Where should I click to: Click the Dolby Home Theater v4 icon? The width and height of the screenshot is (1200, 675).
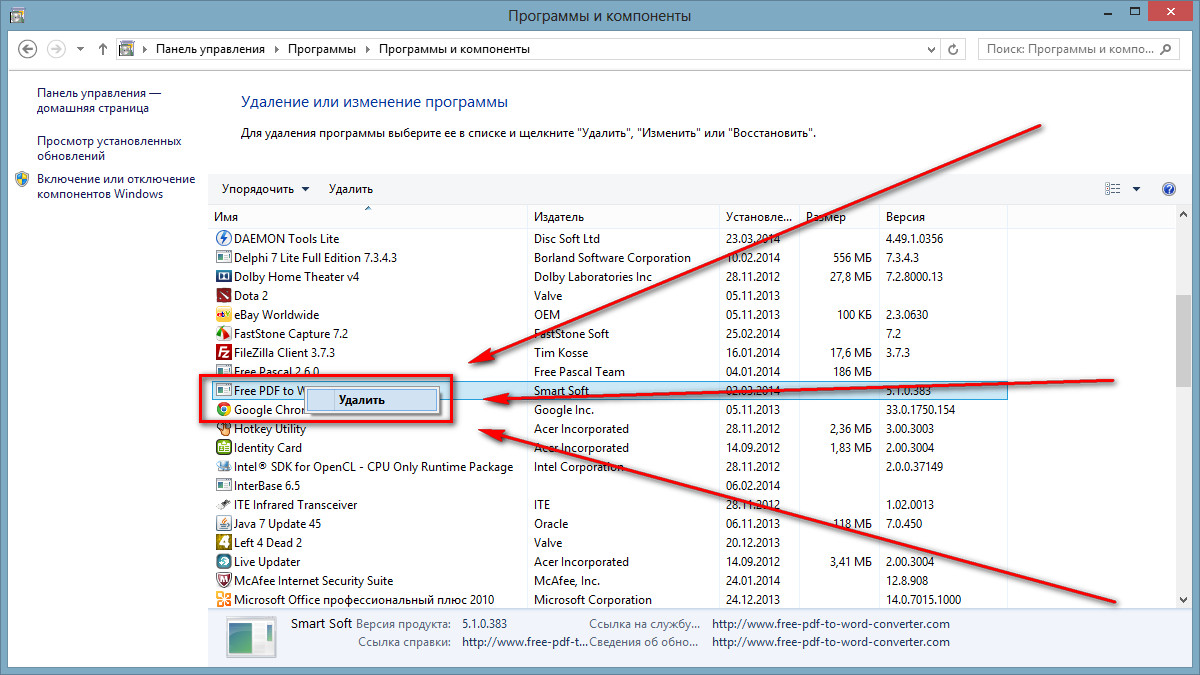click(224, 277)
